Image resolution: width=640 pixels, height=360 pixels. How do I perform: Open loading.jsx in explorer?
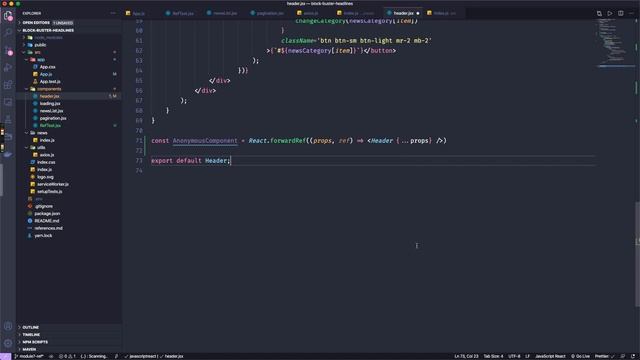tap(50, 104)
